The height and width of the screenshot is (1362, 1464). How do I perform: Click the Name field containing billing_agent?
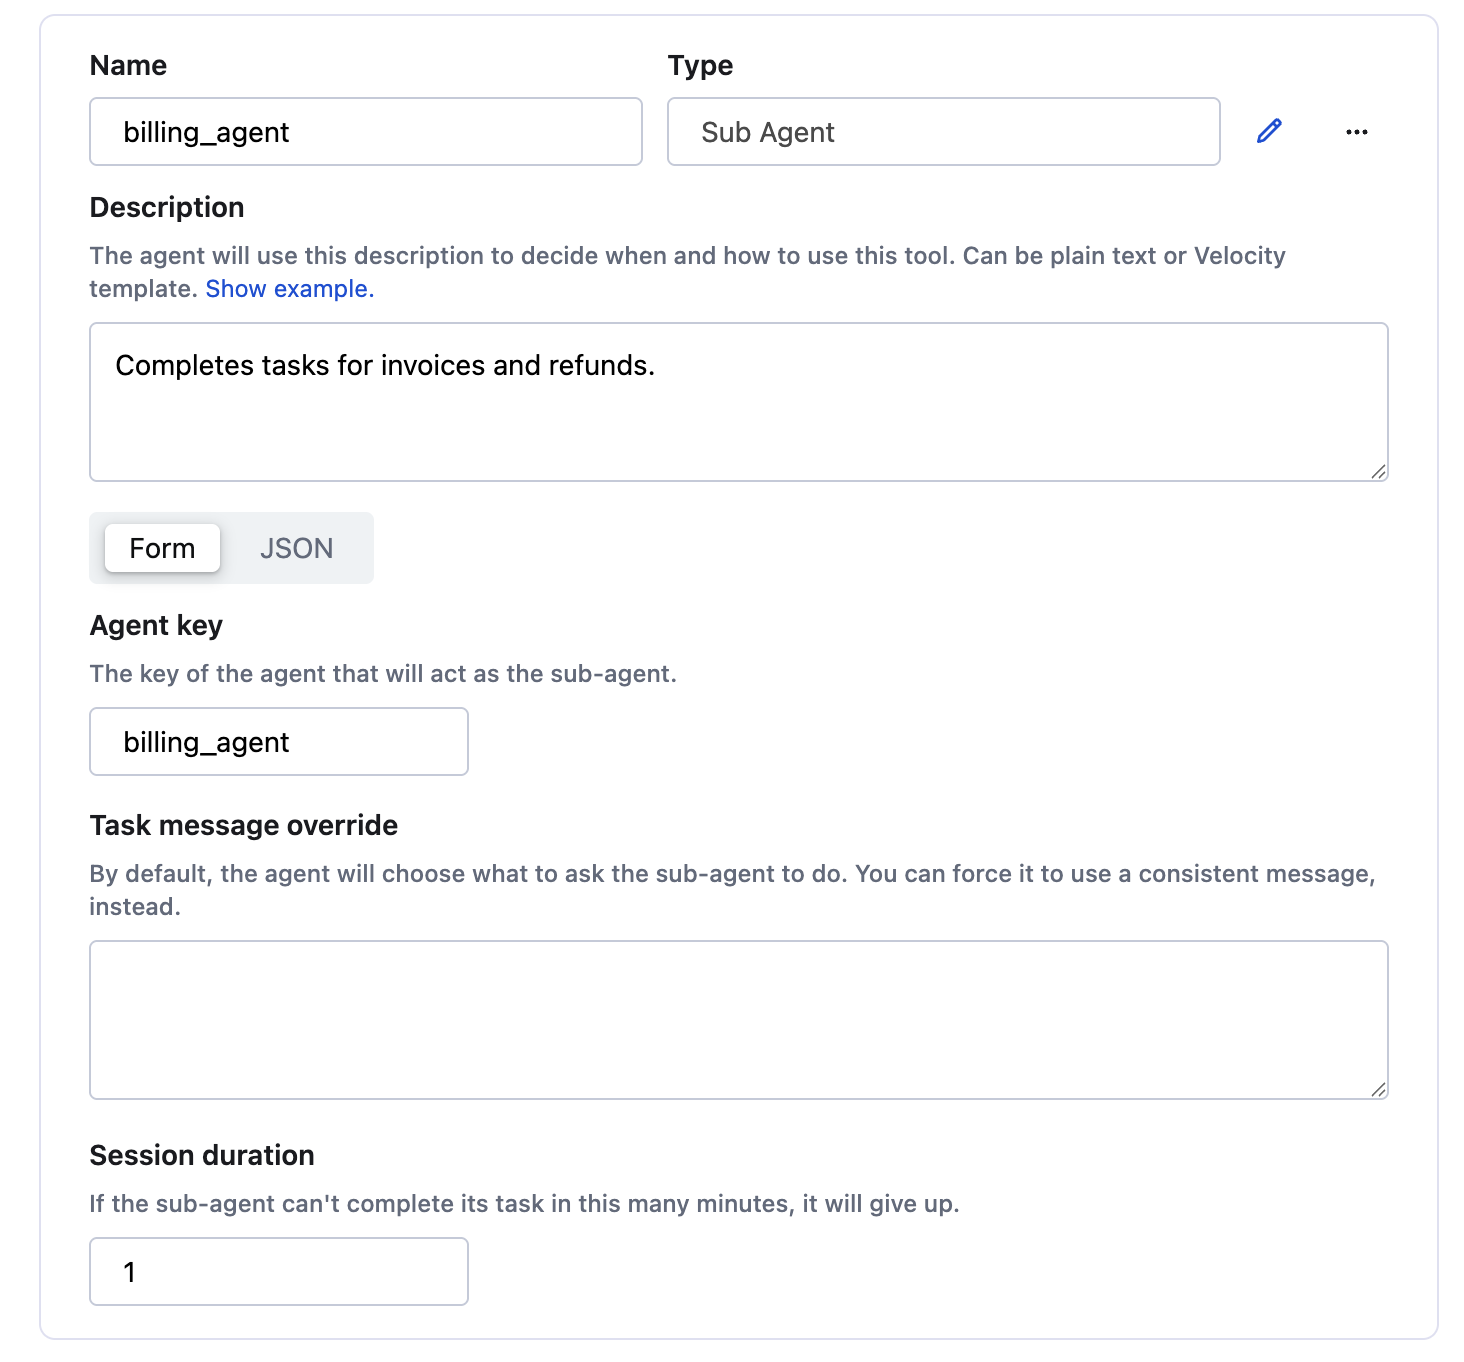365,131
